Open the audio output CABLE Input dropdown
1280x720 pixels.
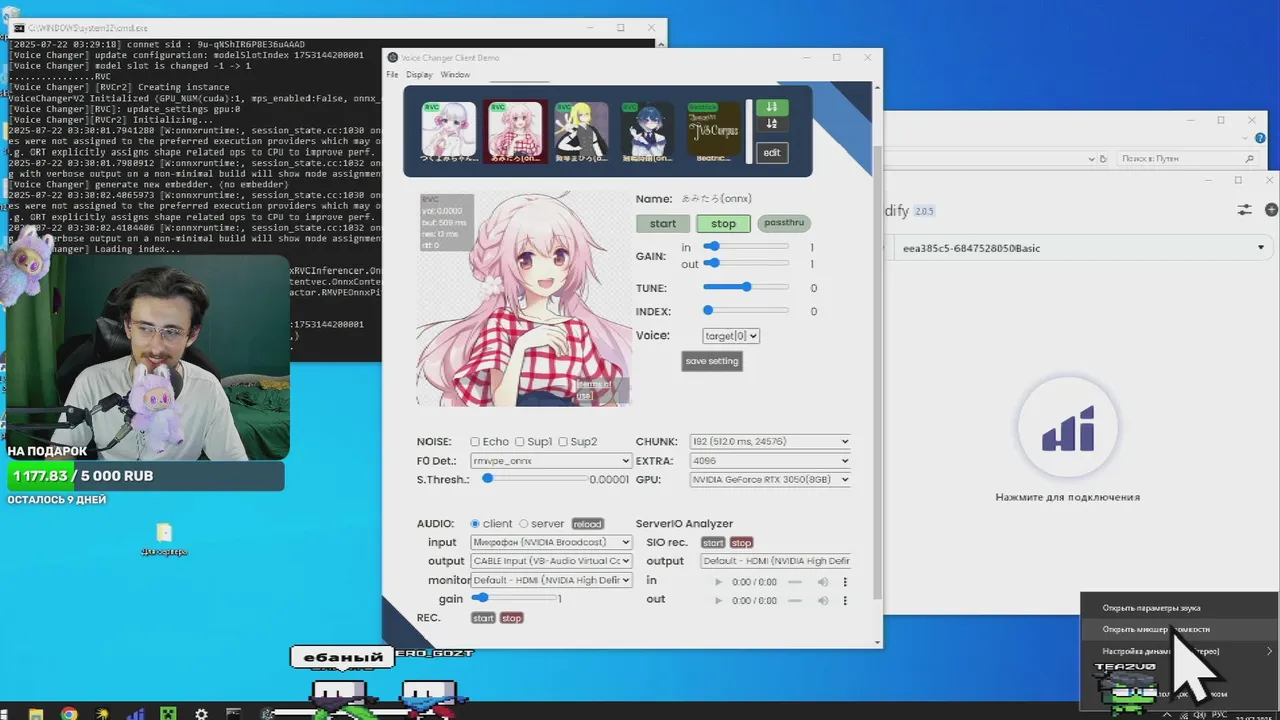pos(551,561)
